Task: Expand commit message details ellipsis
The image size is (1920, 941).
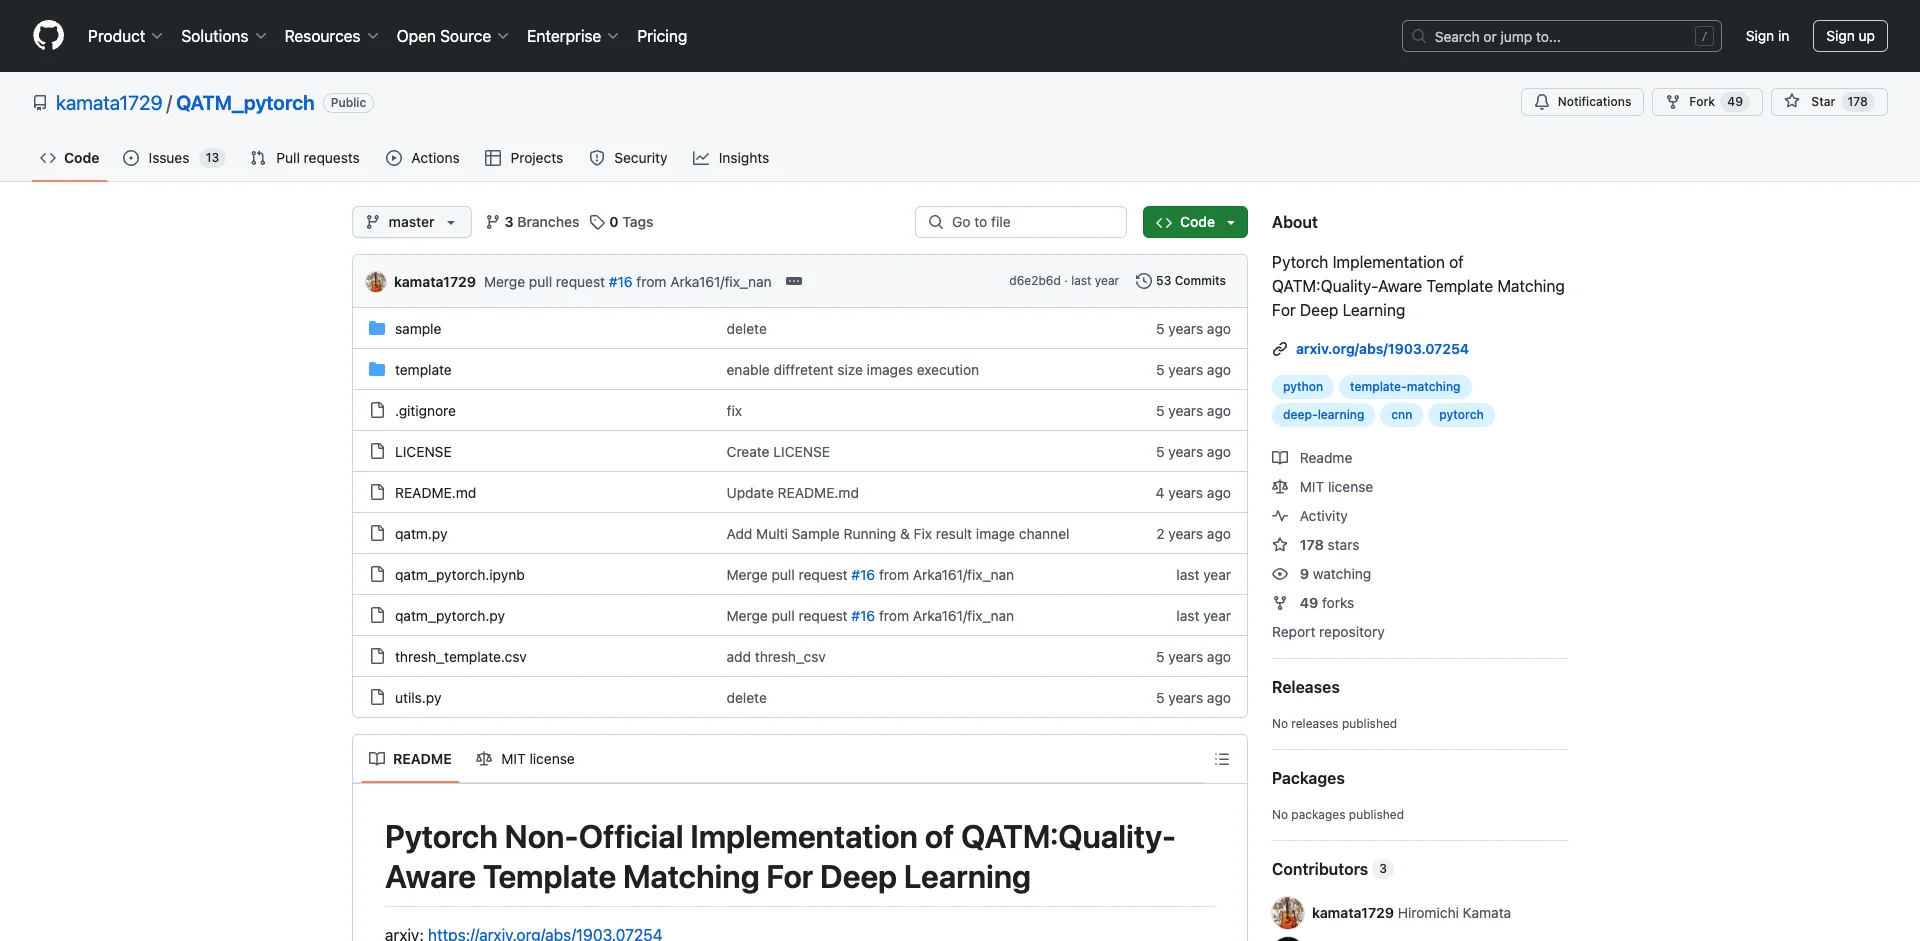Action: pos(794,282)
